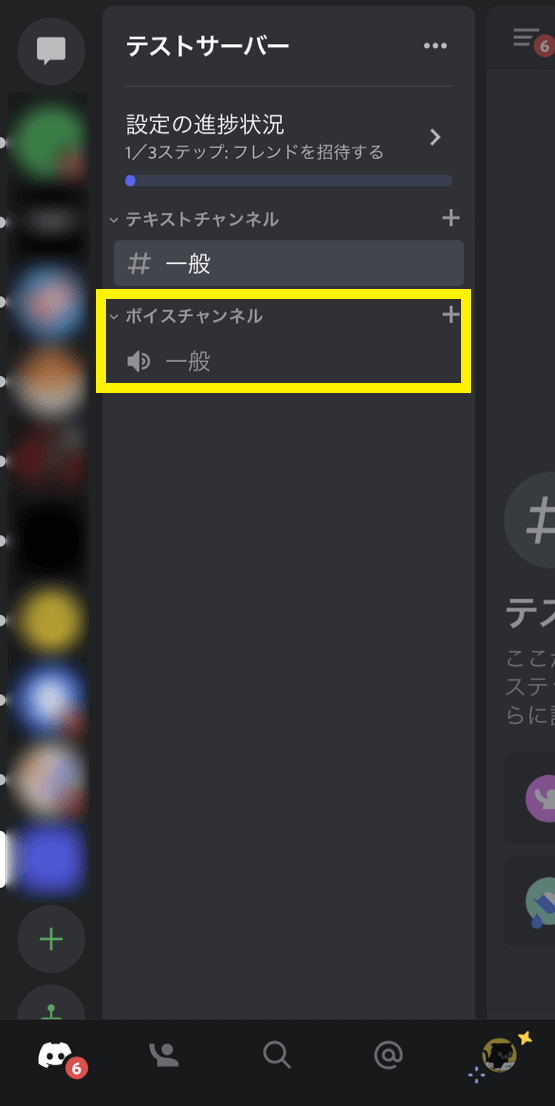This screenshot has width=555, height=1106.
Task: Open friends tab in bottom bar
Action: [x=164, y=1055]
